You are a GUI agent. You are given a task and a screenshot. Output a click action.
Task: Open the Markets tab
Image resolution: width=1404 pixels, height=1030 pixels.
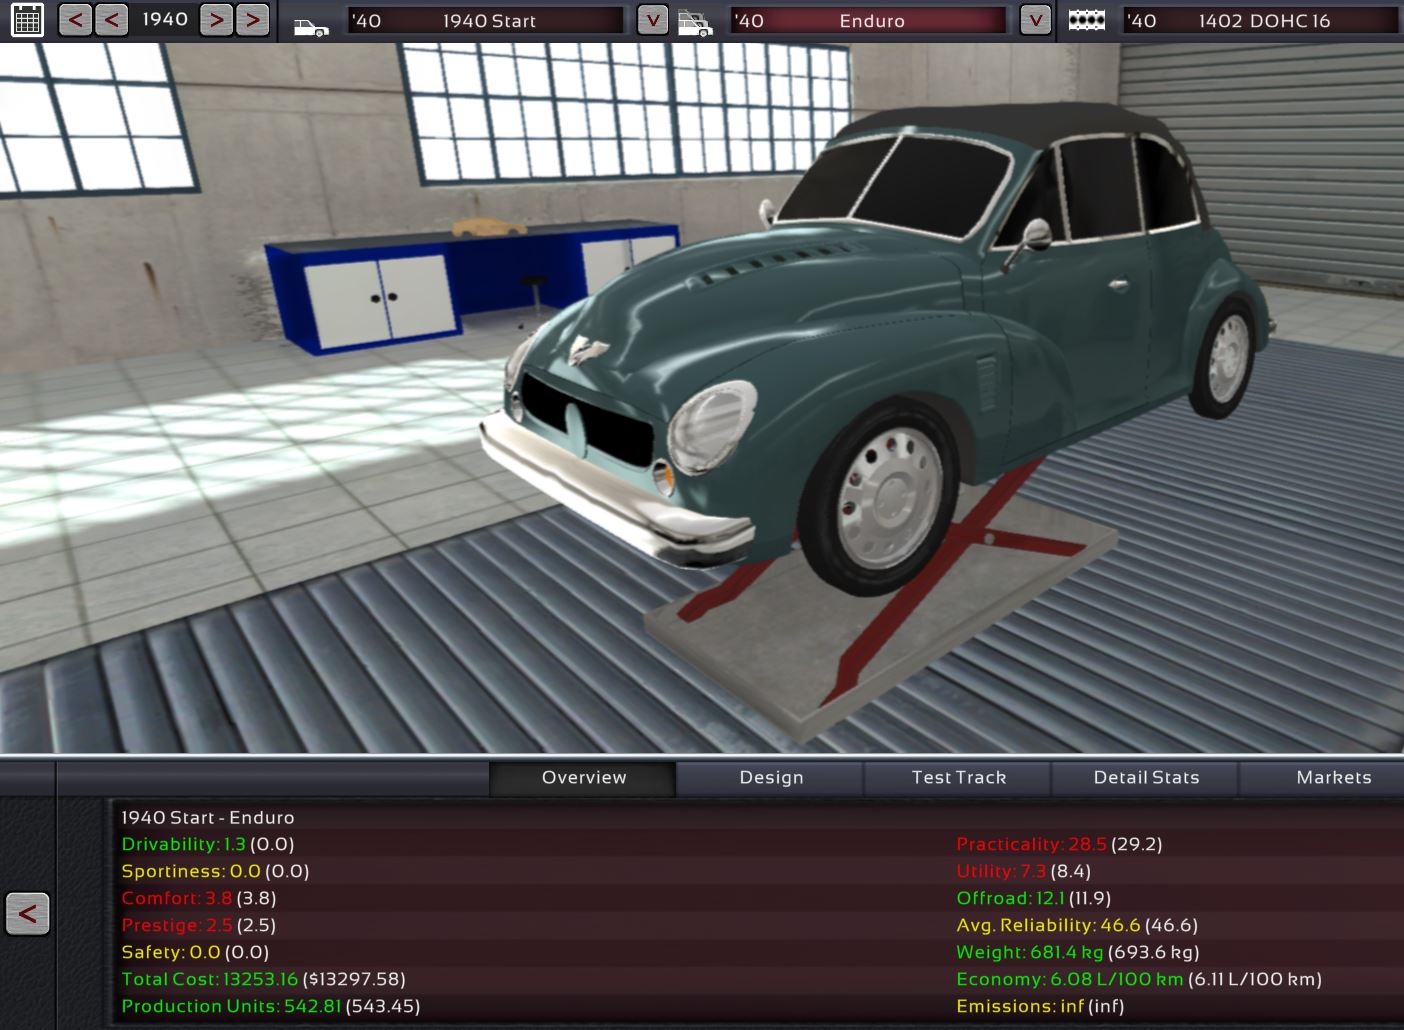[x=1323, y=778]
